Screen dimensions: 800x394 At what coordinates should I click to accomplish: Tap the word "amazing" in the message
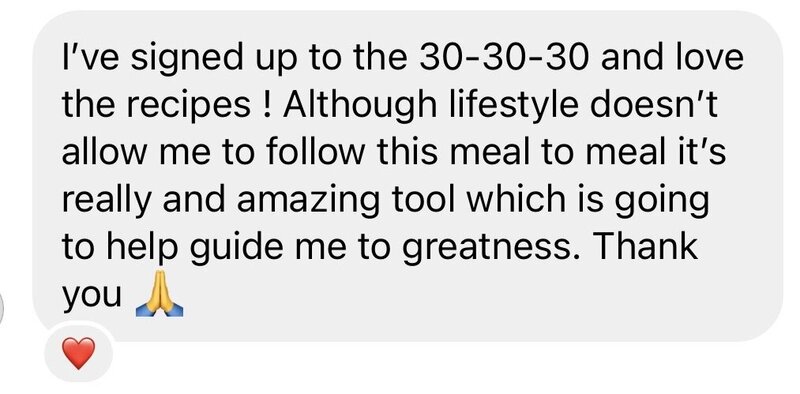[308, 200]
